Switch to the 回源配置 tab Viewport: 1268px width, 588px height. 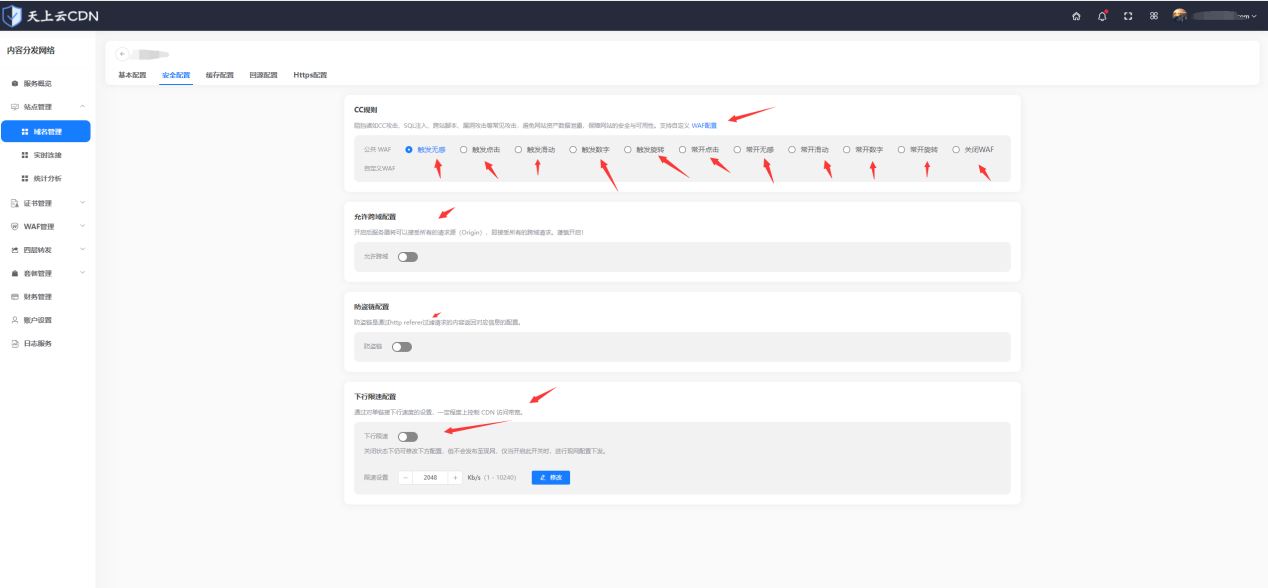tap(263, 75)
